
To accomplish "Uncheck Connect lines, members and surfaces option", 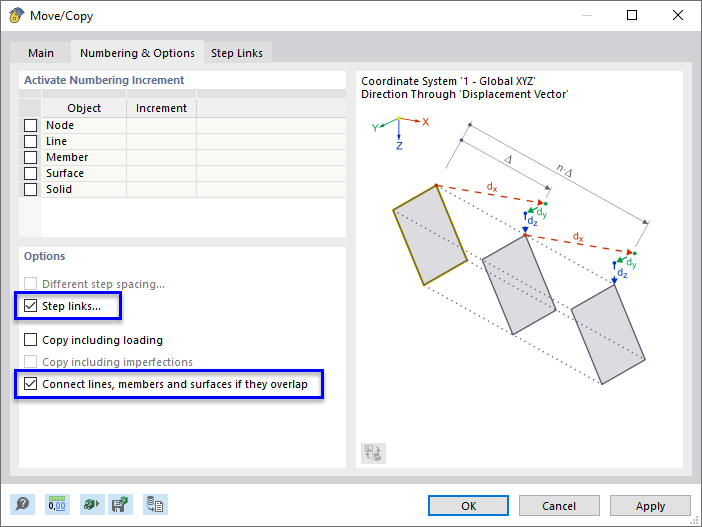I will coord(30,384).
